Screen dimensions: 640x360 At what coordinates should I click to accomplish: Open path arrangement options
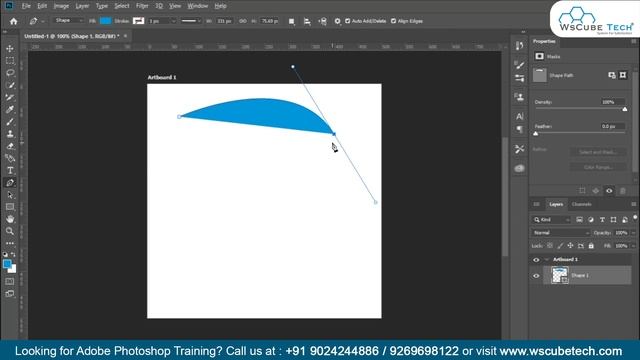tap(322, 21)
